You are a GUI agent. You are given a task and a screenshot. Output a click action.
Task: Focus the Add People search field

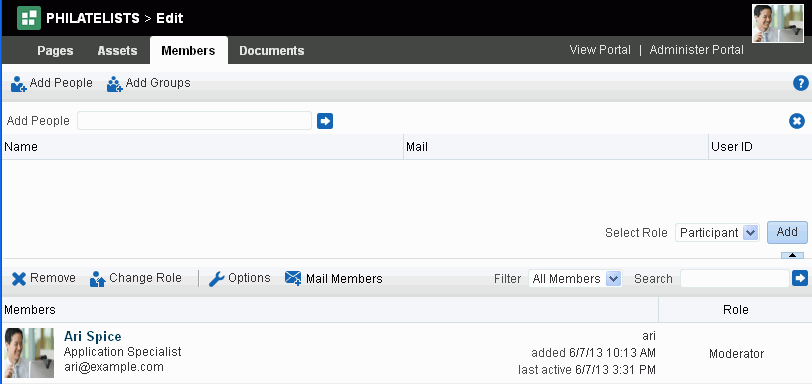195,121
